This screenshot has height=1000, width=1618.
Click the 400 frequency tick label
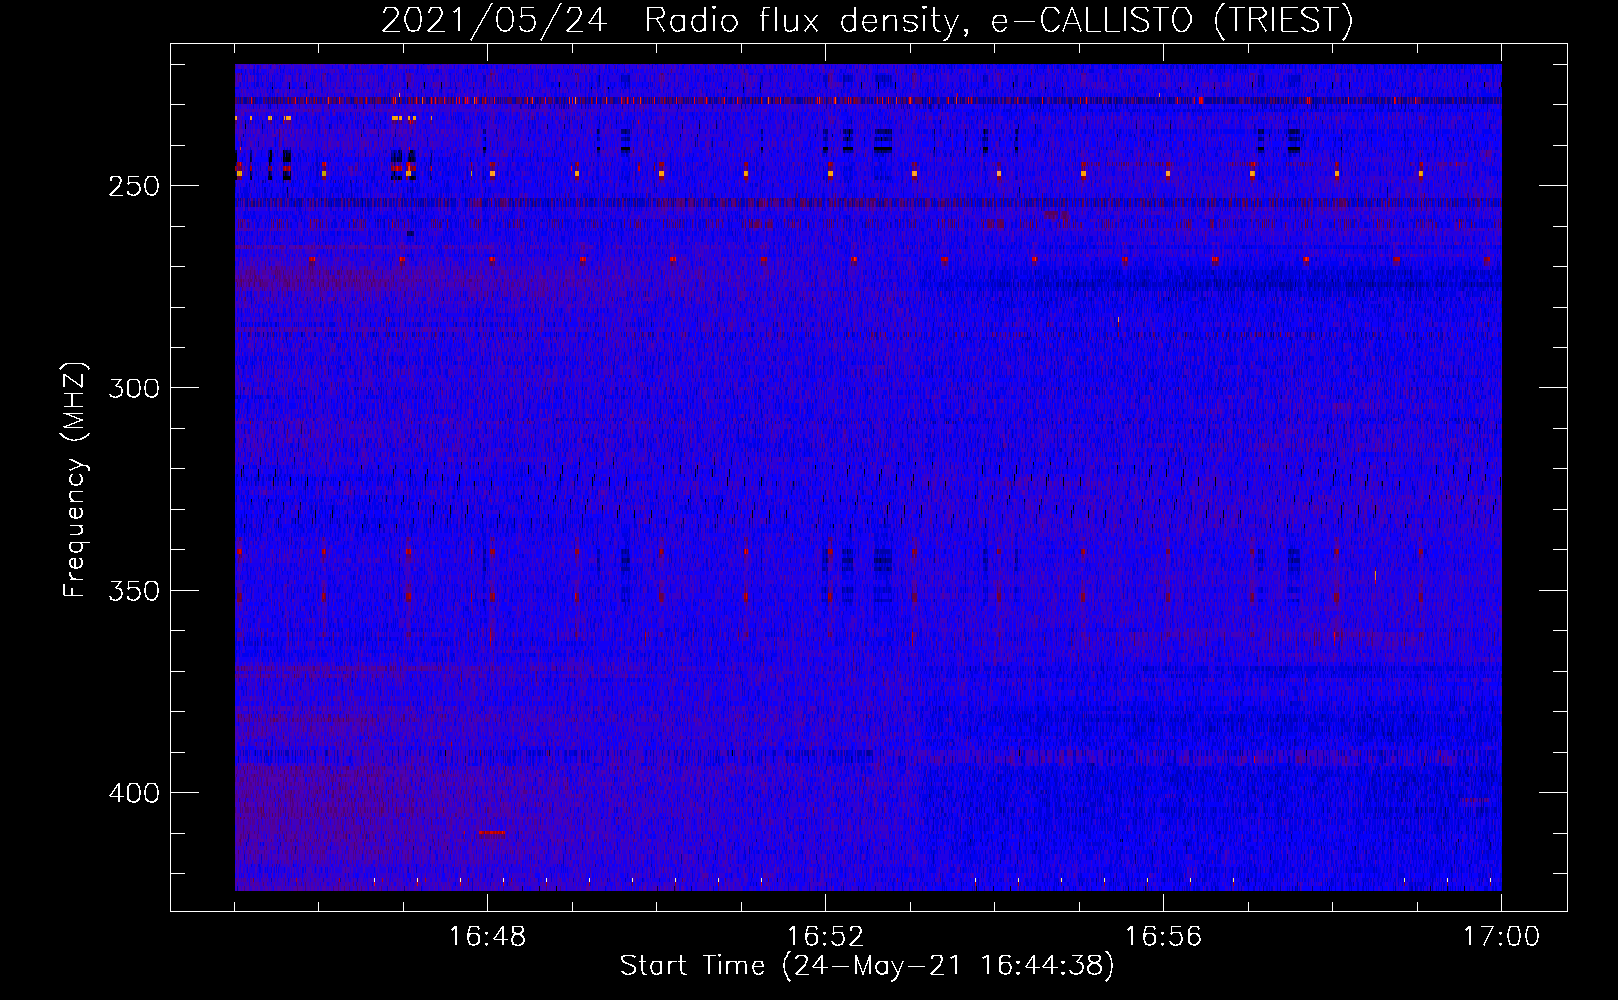pyautogui.click(x=134, y=793)
